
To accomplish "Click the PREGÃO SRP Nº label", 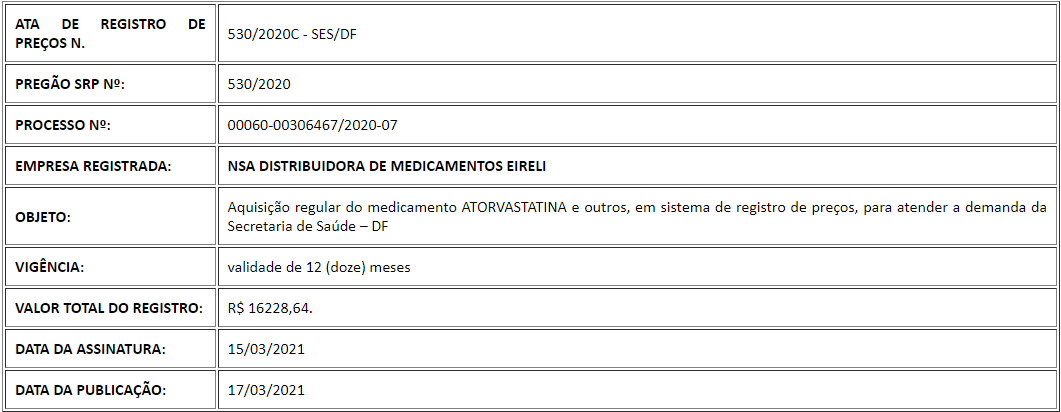I will point(71,85).
